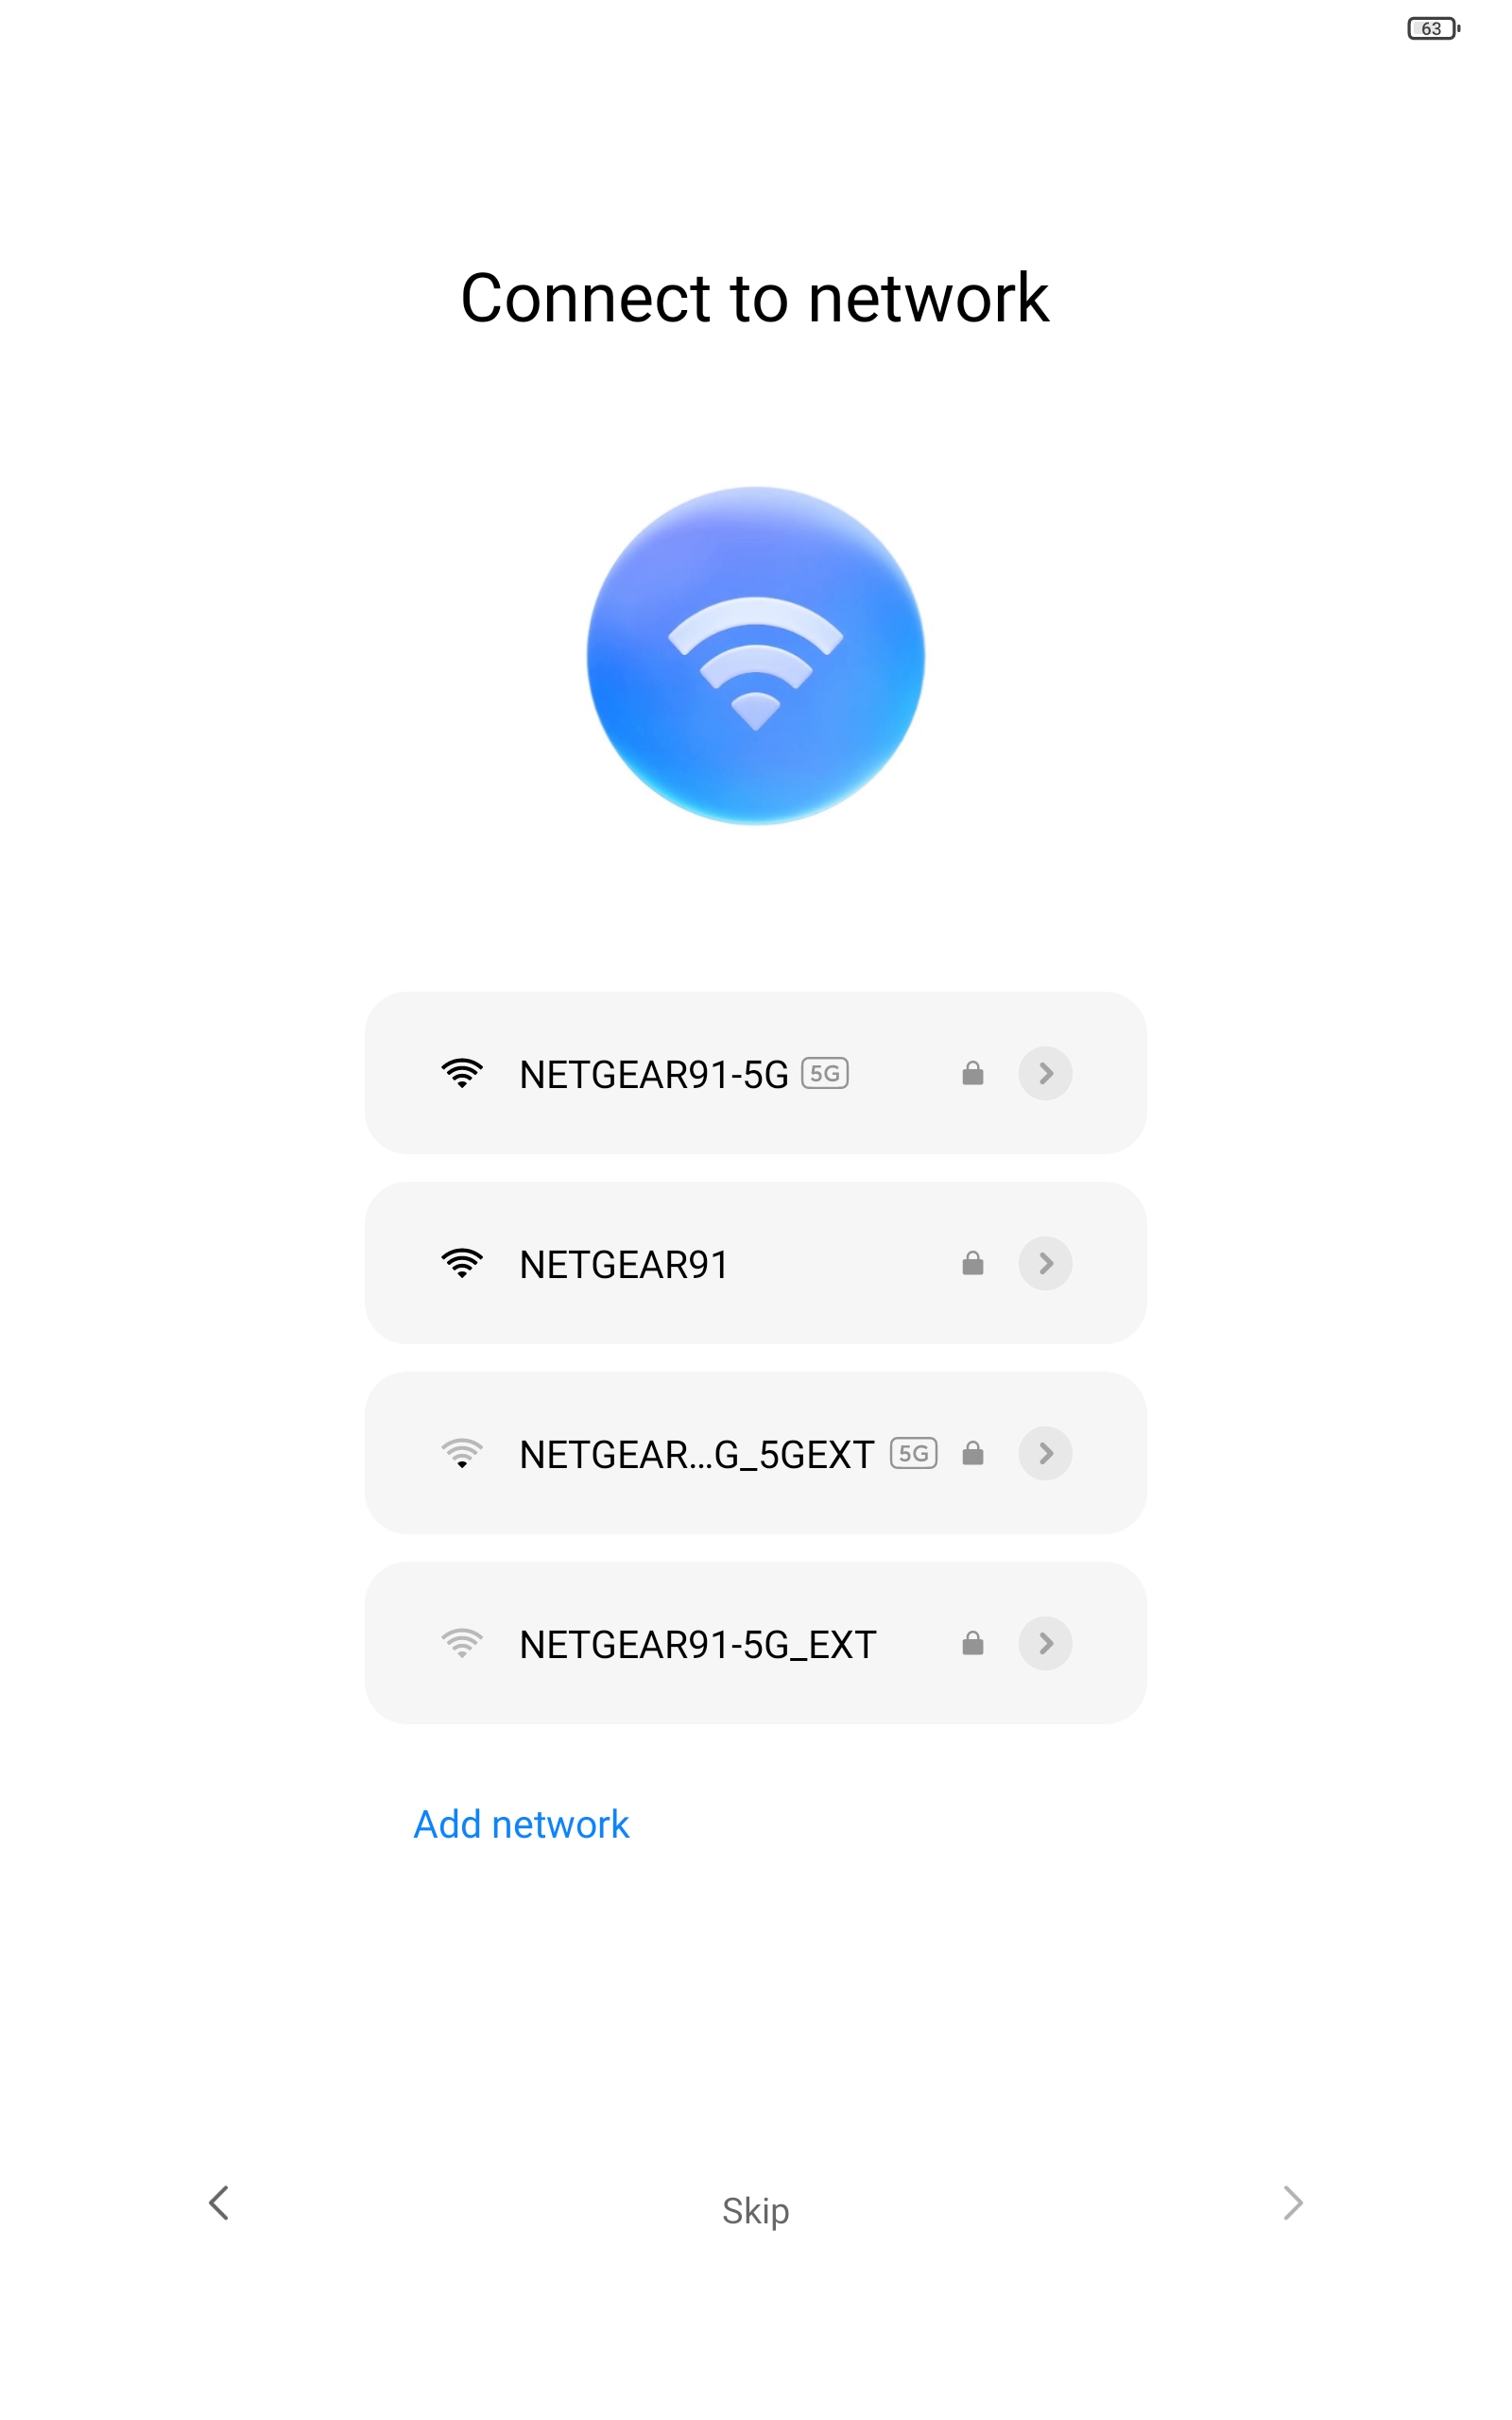Viewport: 1512px width, 2420px height.
Task: Expand details arrow for NETGEAR91-5G_EXT
Action: point(1046,1643)
